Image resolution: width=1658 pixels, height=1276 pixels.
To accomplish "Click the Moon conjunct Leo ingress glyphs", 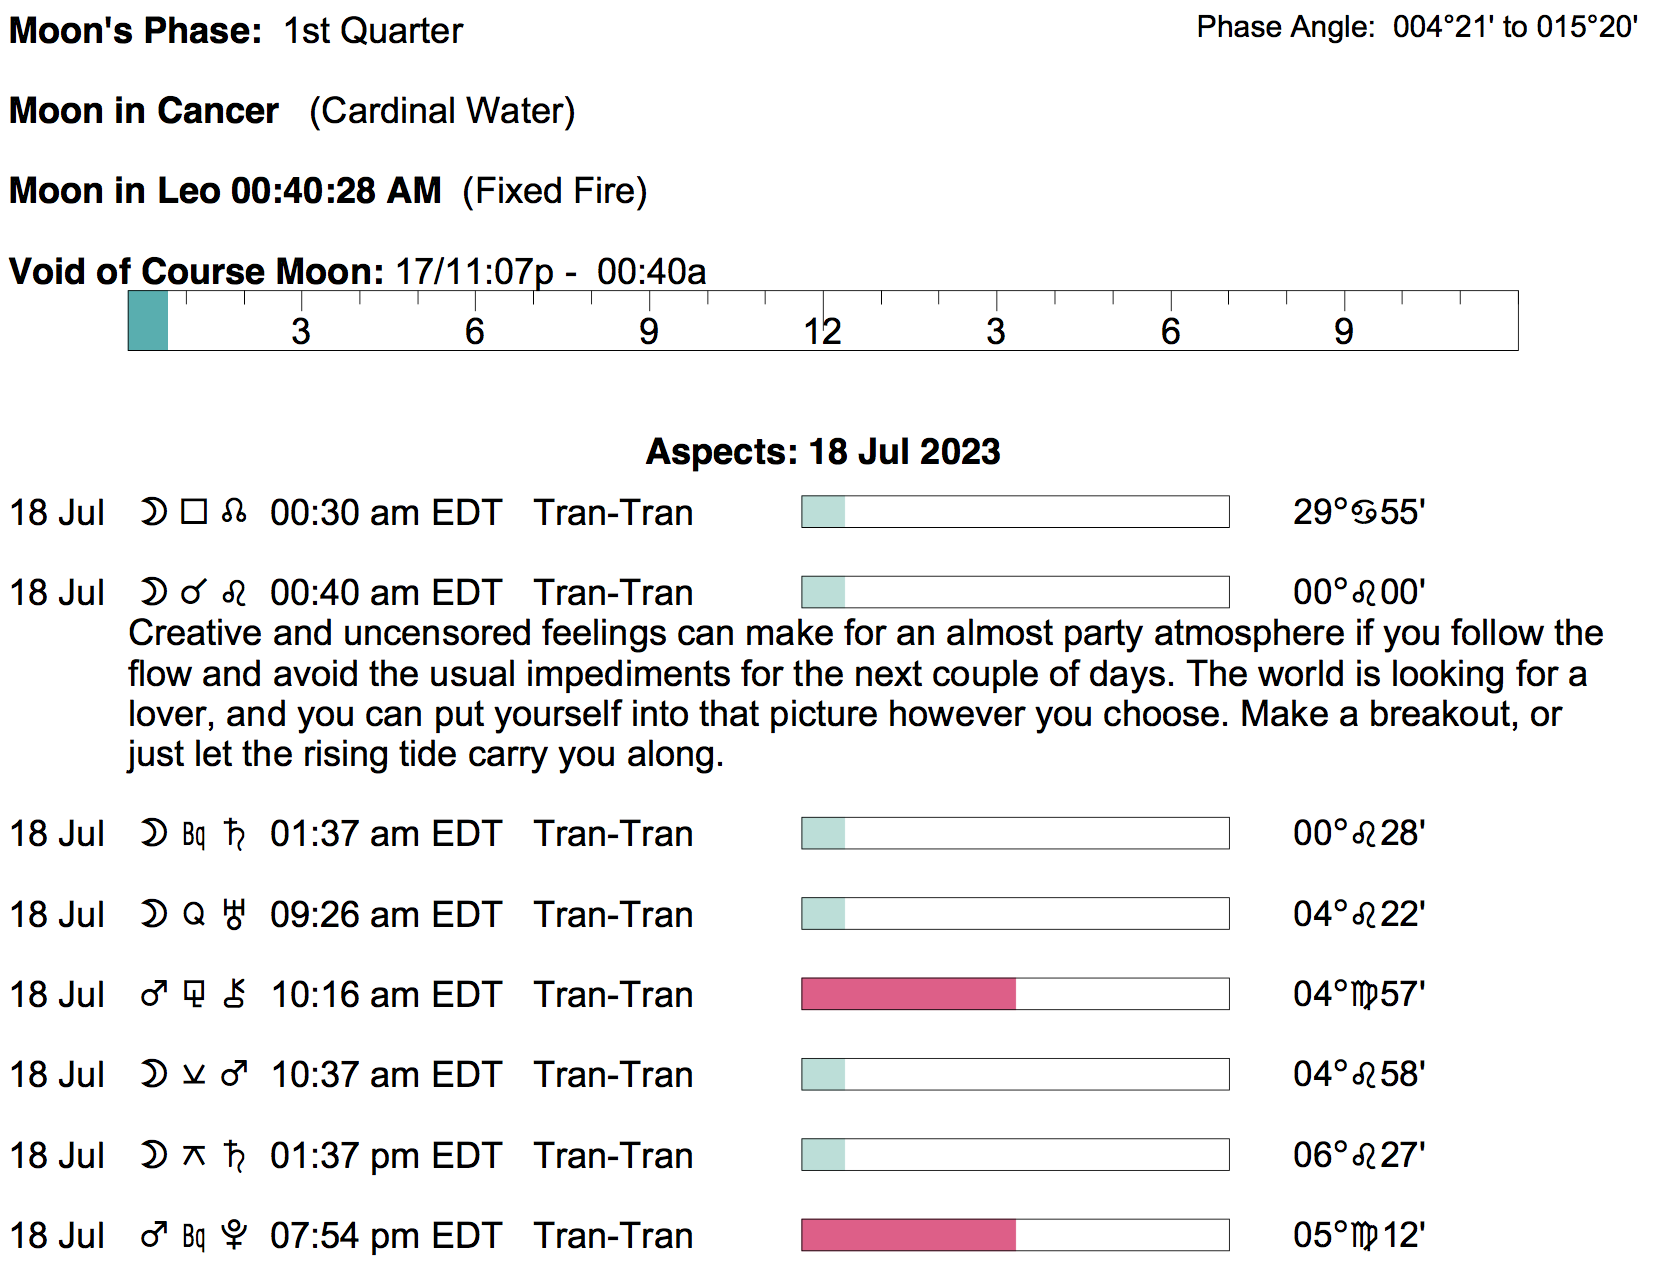I will (x=193, y=593).
